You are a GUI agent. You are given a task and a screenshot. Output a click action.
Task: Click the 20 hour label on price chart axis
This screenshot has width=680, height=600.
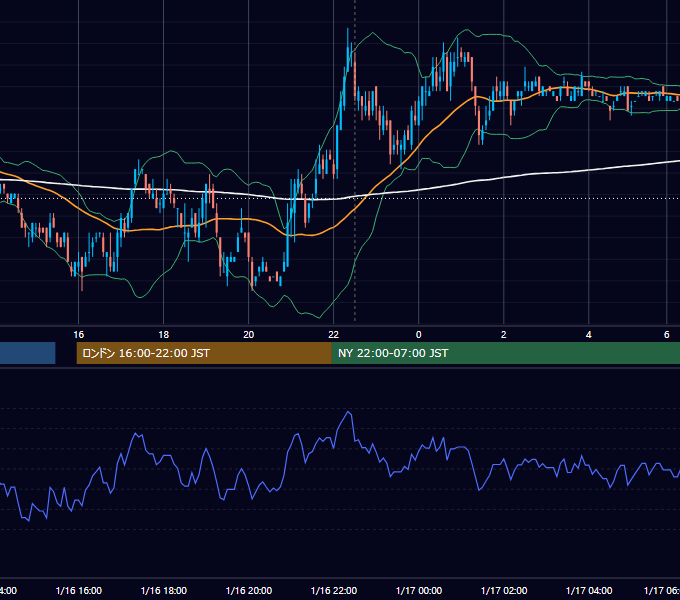point(248,335)
